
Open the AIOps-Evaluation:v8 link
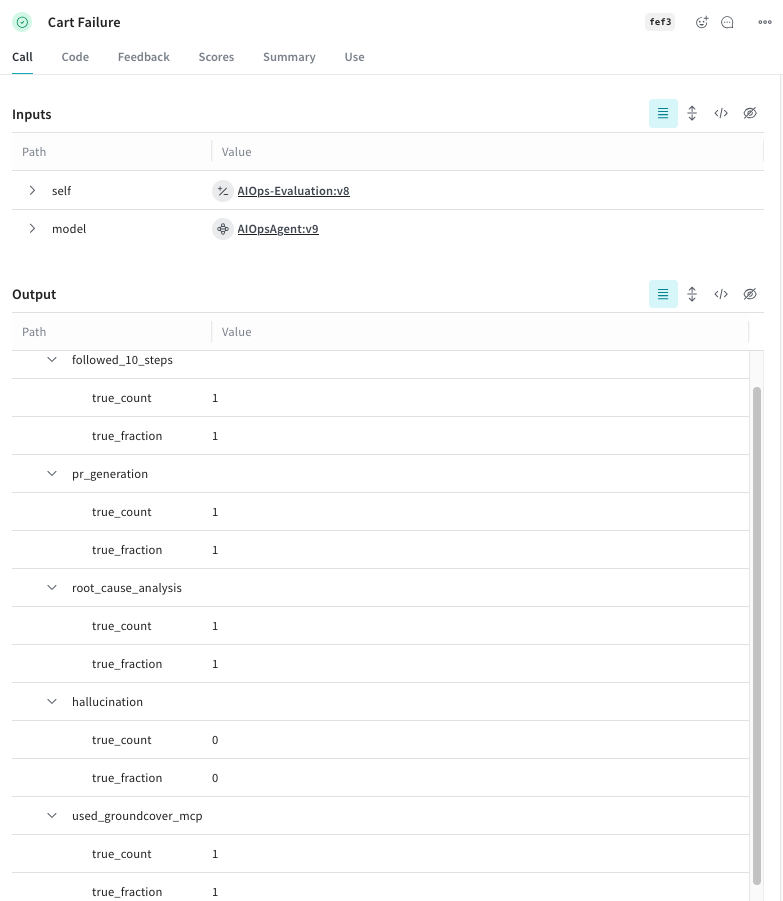click(x=293, y=191)
